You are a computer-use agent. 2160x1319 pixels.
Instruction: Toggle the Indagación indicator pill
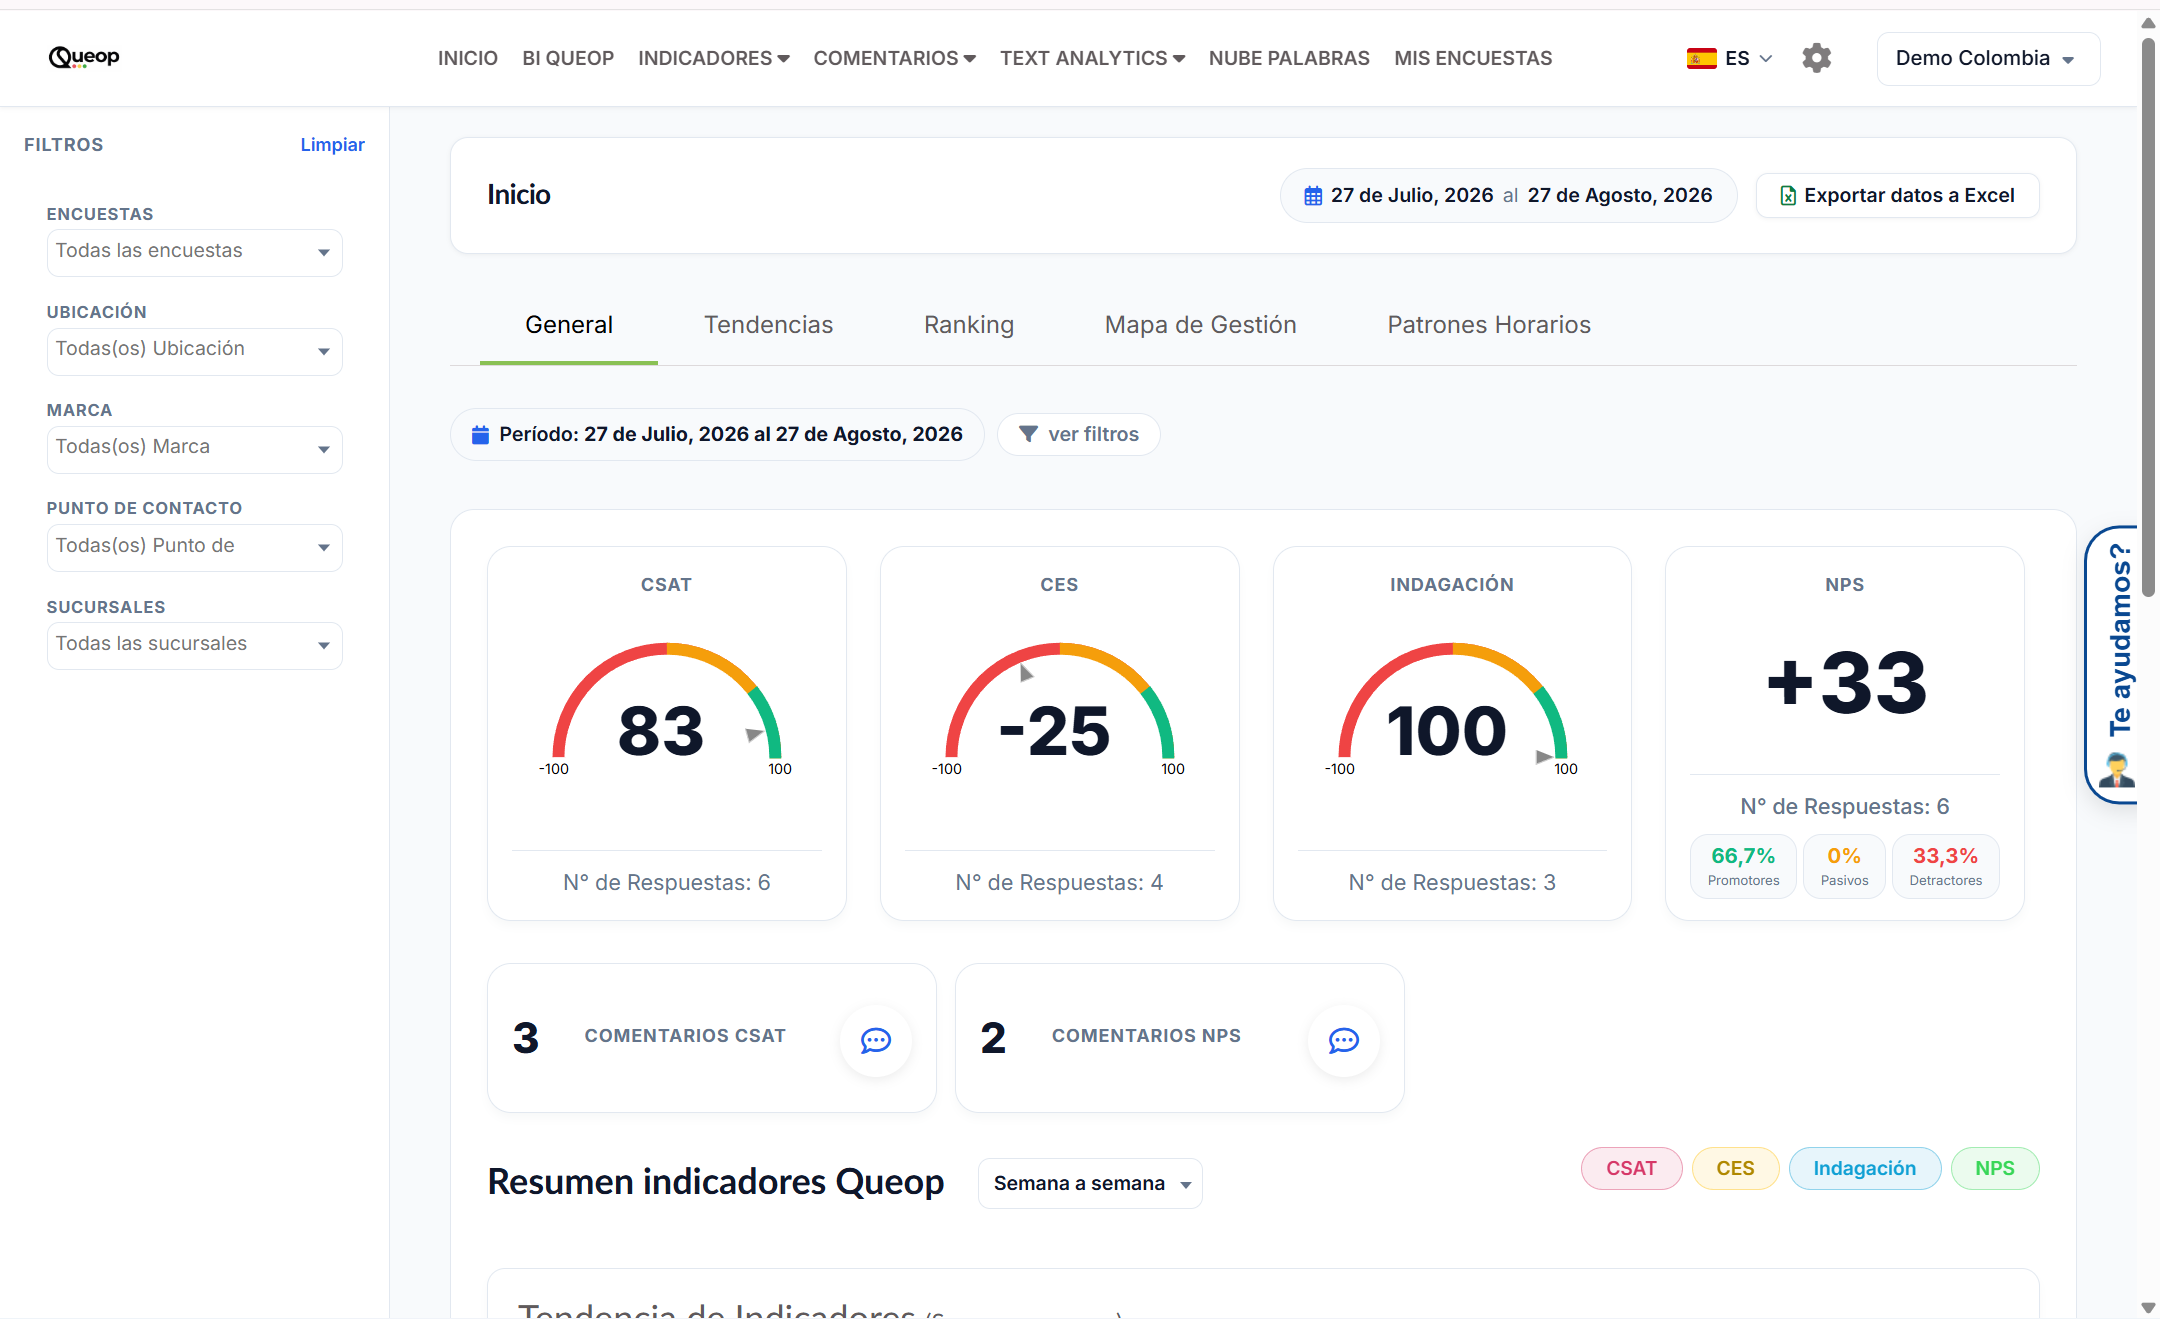click(x=1864, y=1168)
